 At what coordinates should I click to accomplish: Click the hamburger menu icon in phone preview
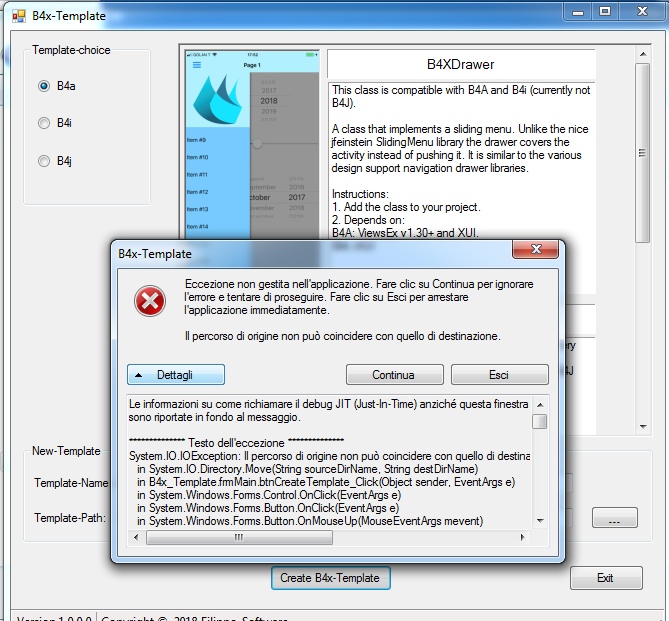(x=197, y=65)
